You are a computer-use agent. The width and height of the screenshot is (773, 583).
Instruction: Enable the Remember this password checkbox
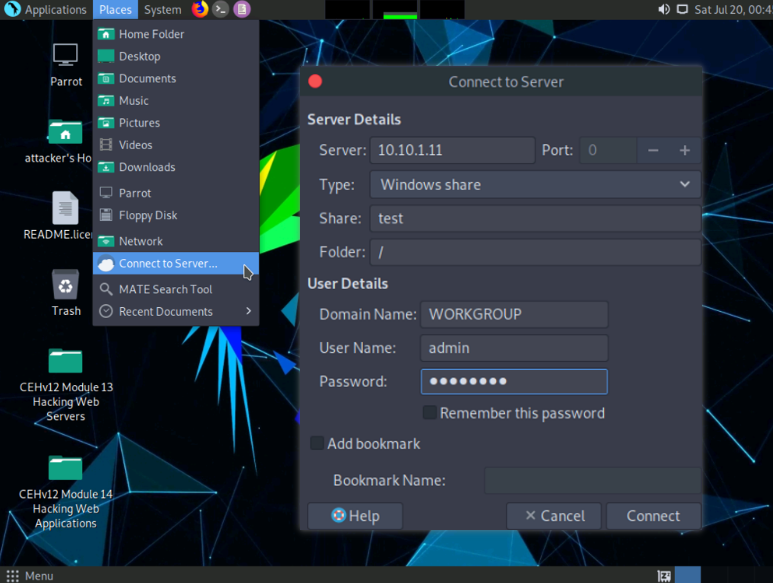[x=429, y=413]
